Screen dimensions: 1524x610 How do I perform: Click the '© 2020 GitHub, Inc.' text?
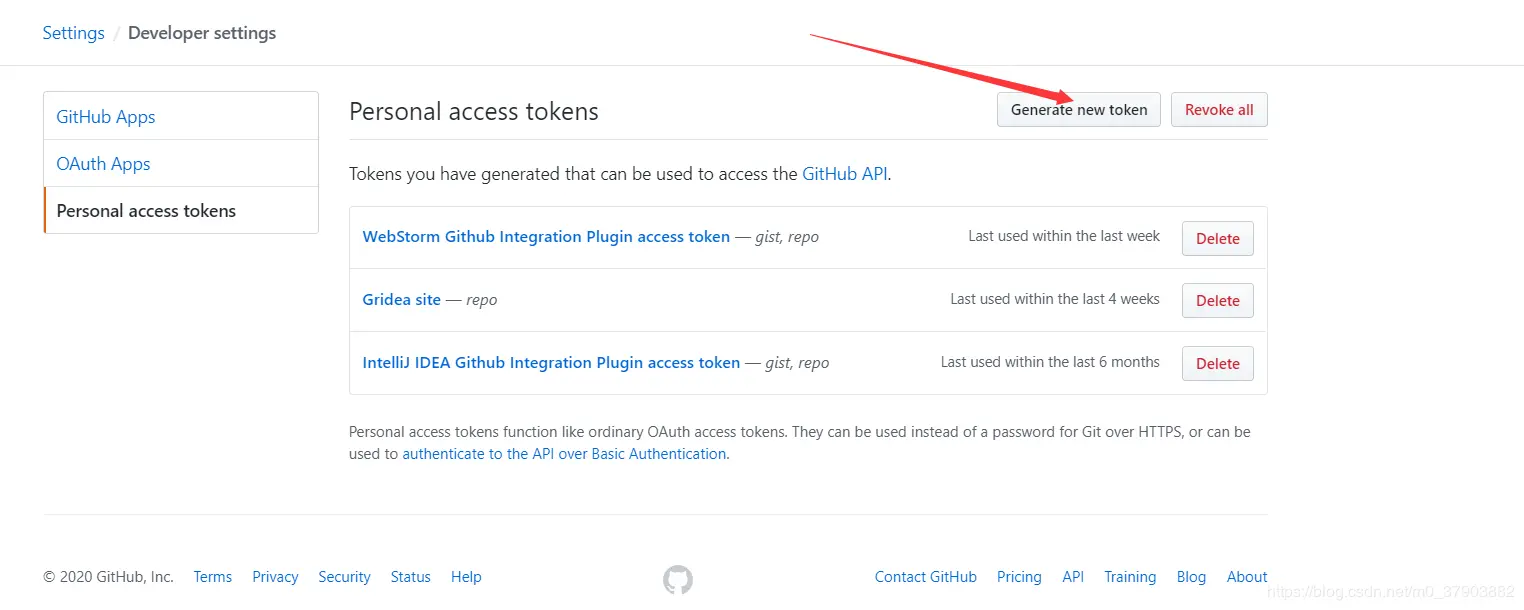(x=109, y=577)
